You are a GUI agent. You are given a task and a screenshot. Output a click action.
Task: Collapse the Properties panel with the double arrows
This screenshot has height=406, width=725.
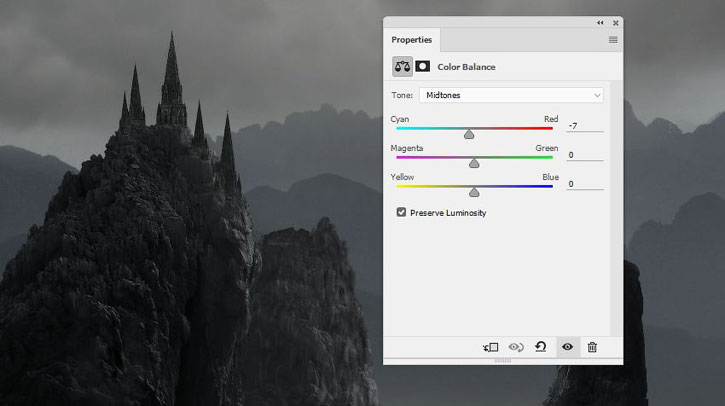[x=600, y=23]
